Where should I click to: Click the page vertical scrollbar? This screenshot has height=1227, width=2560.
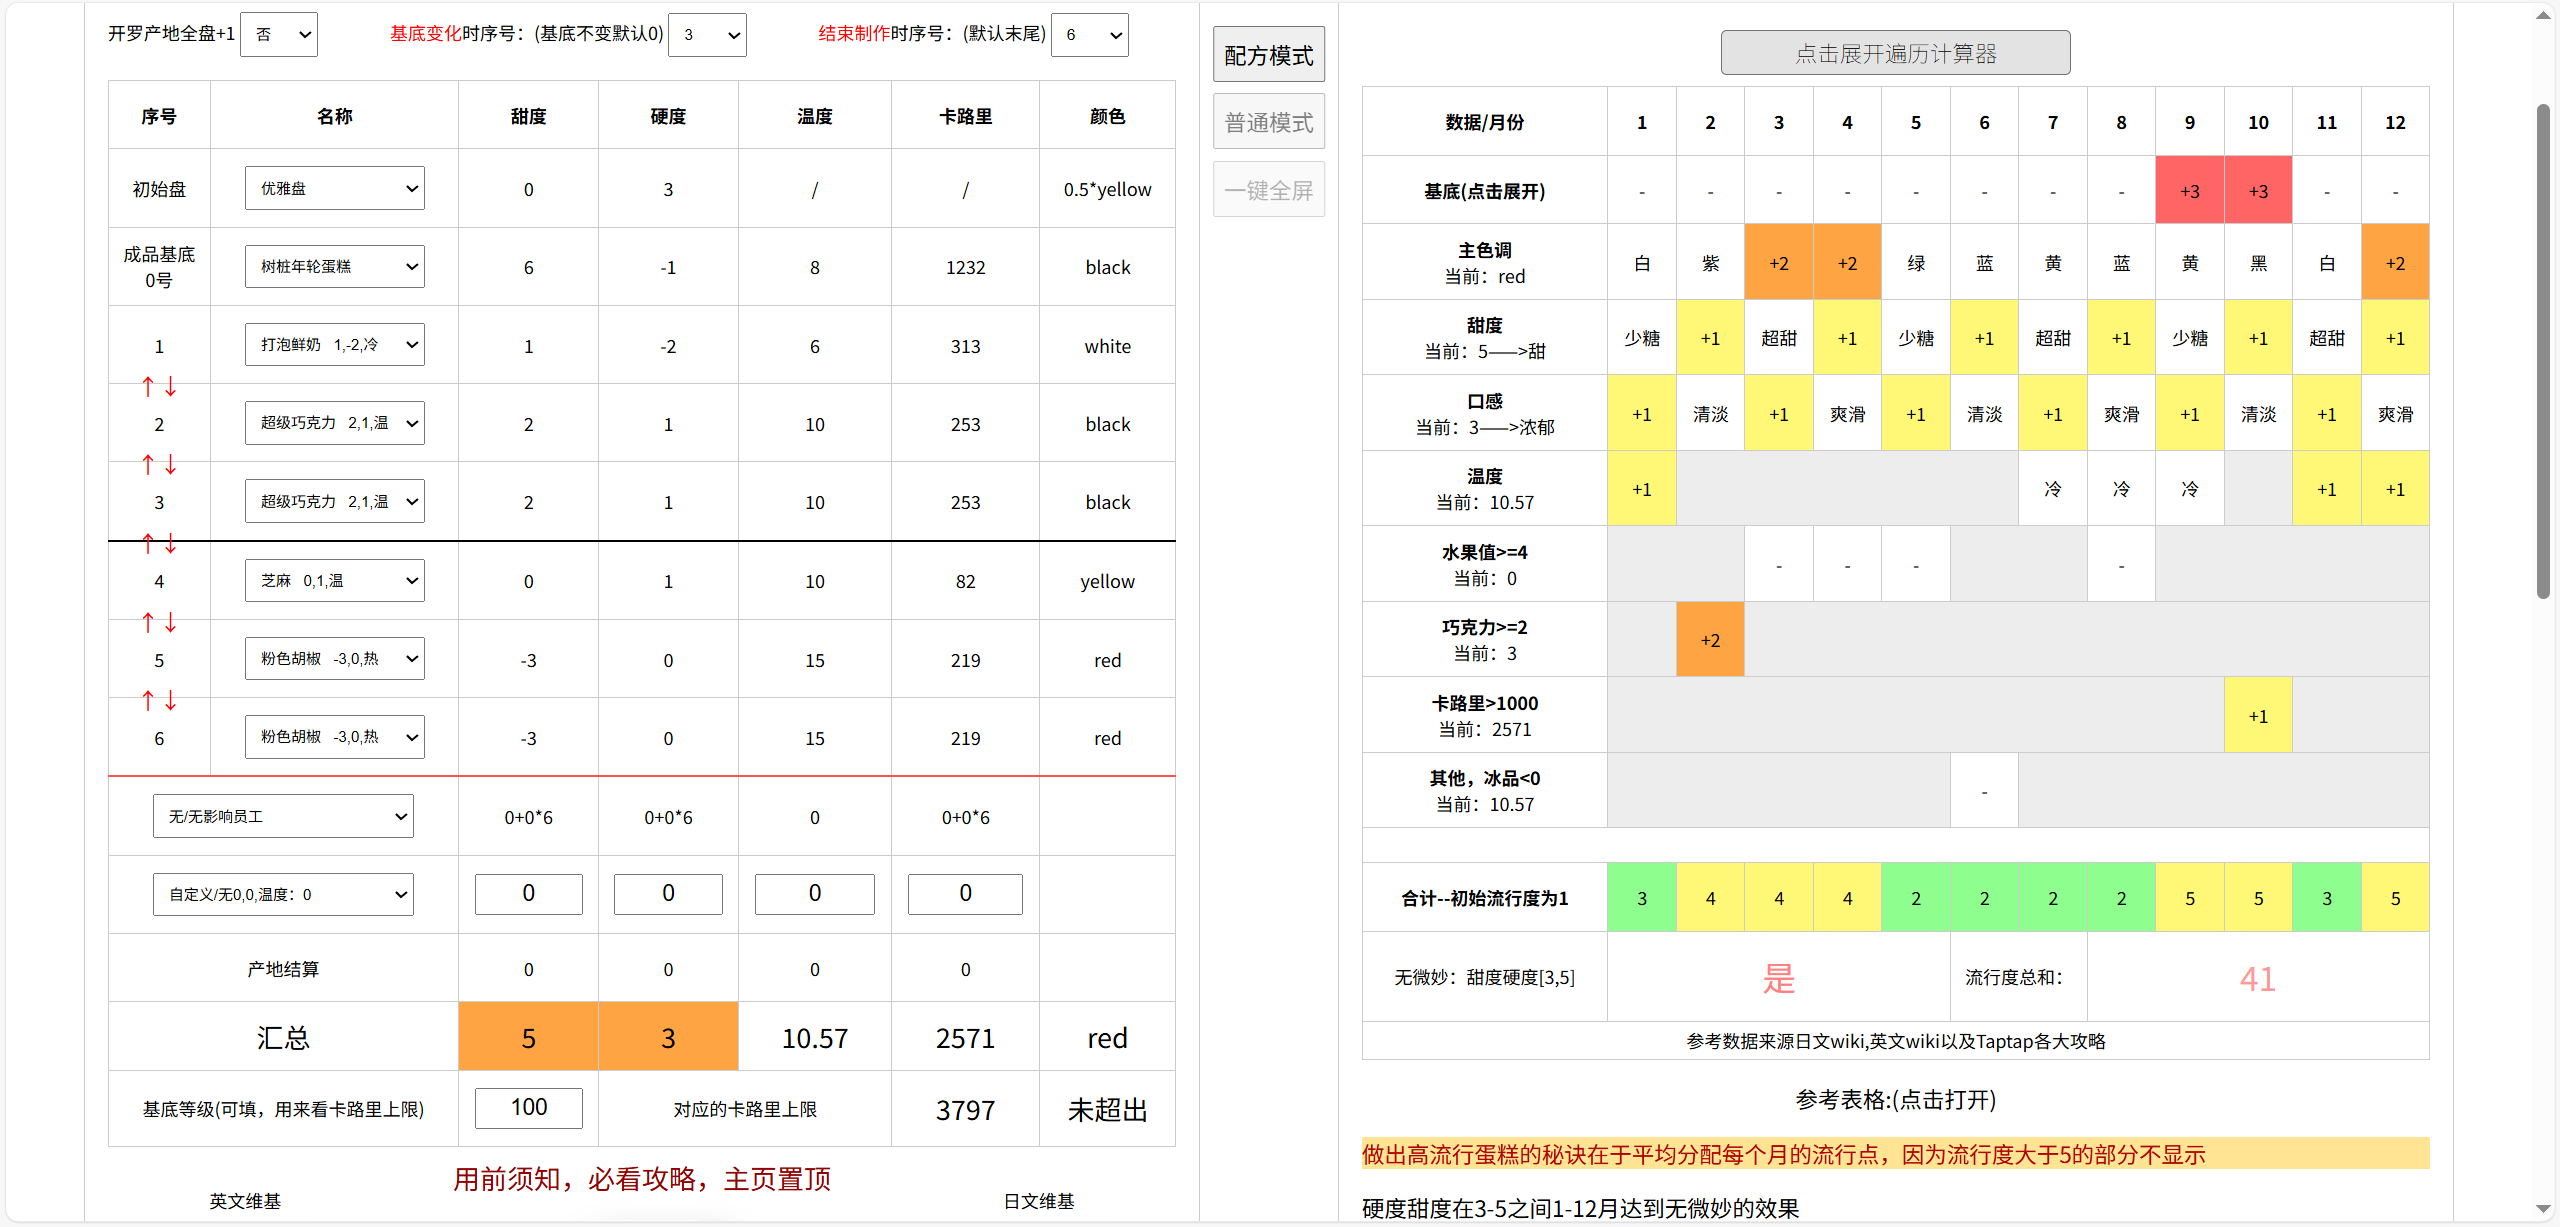tap(2543, 350)
